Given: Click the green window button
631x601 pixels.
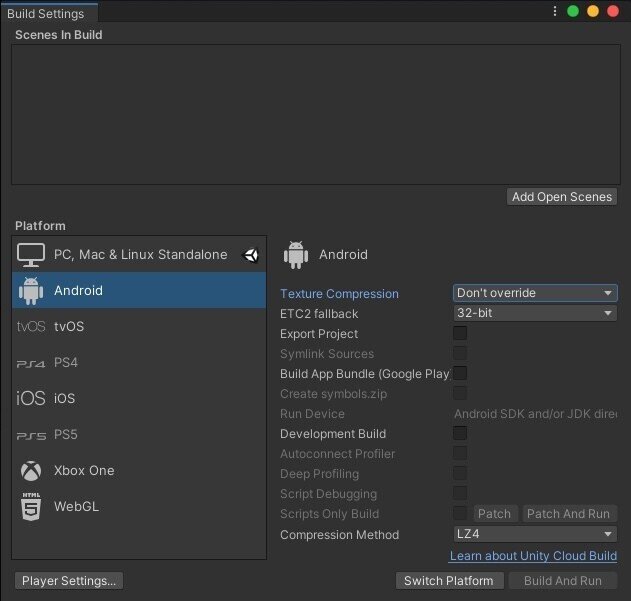Looking at the screenshot, I should [x=573, y=11].
